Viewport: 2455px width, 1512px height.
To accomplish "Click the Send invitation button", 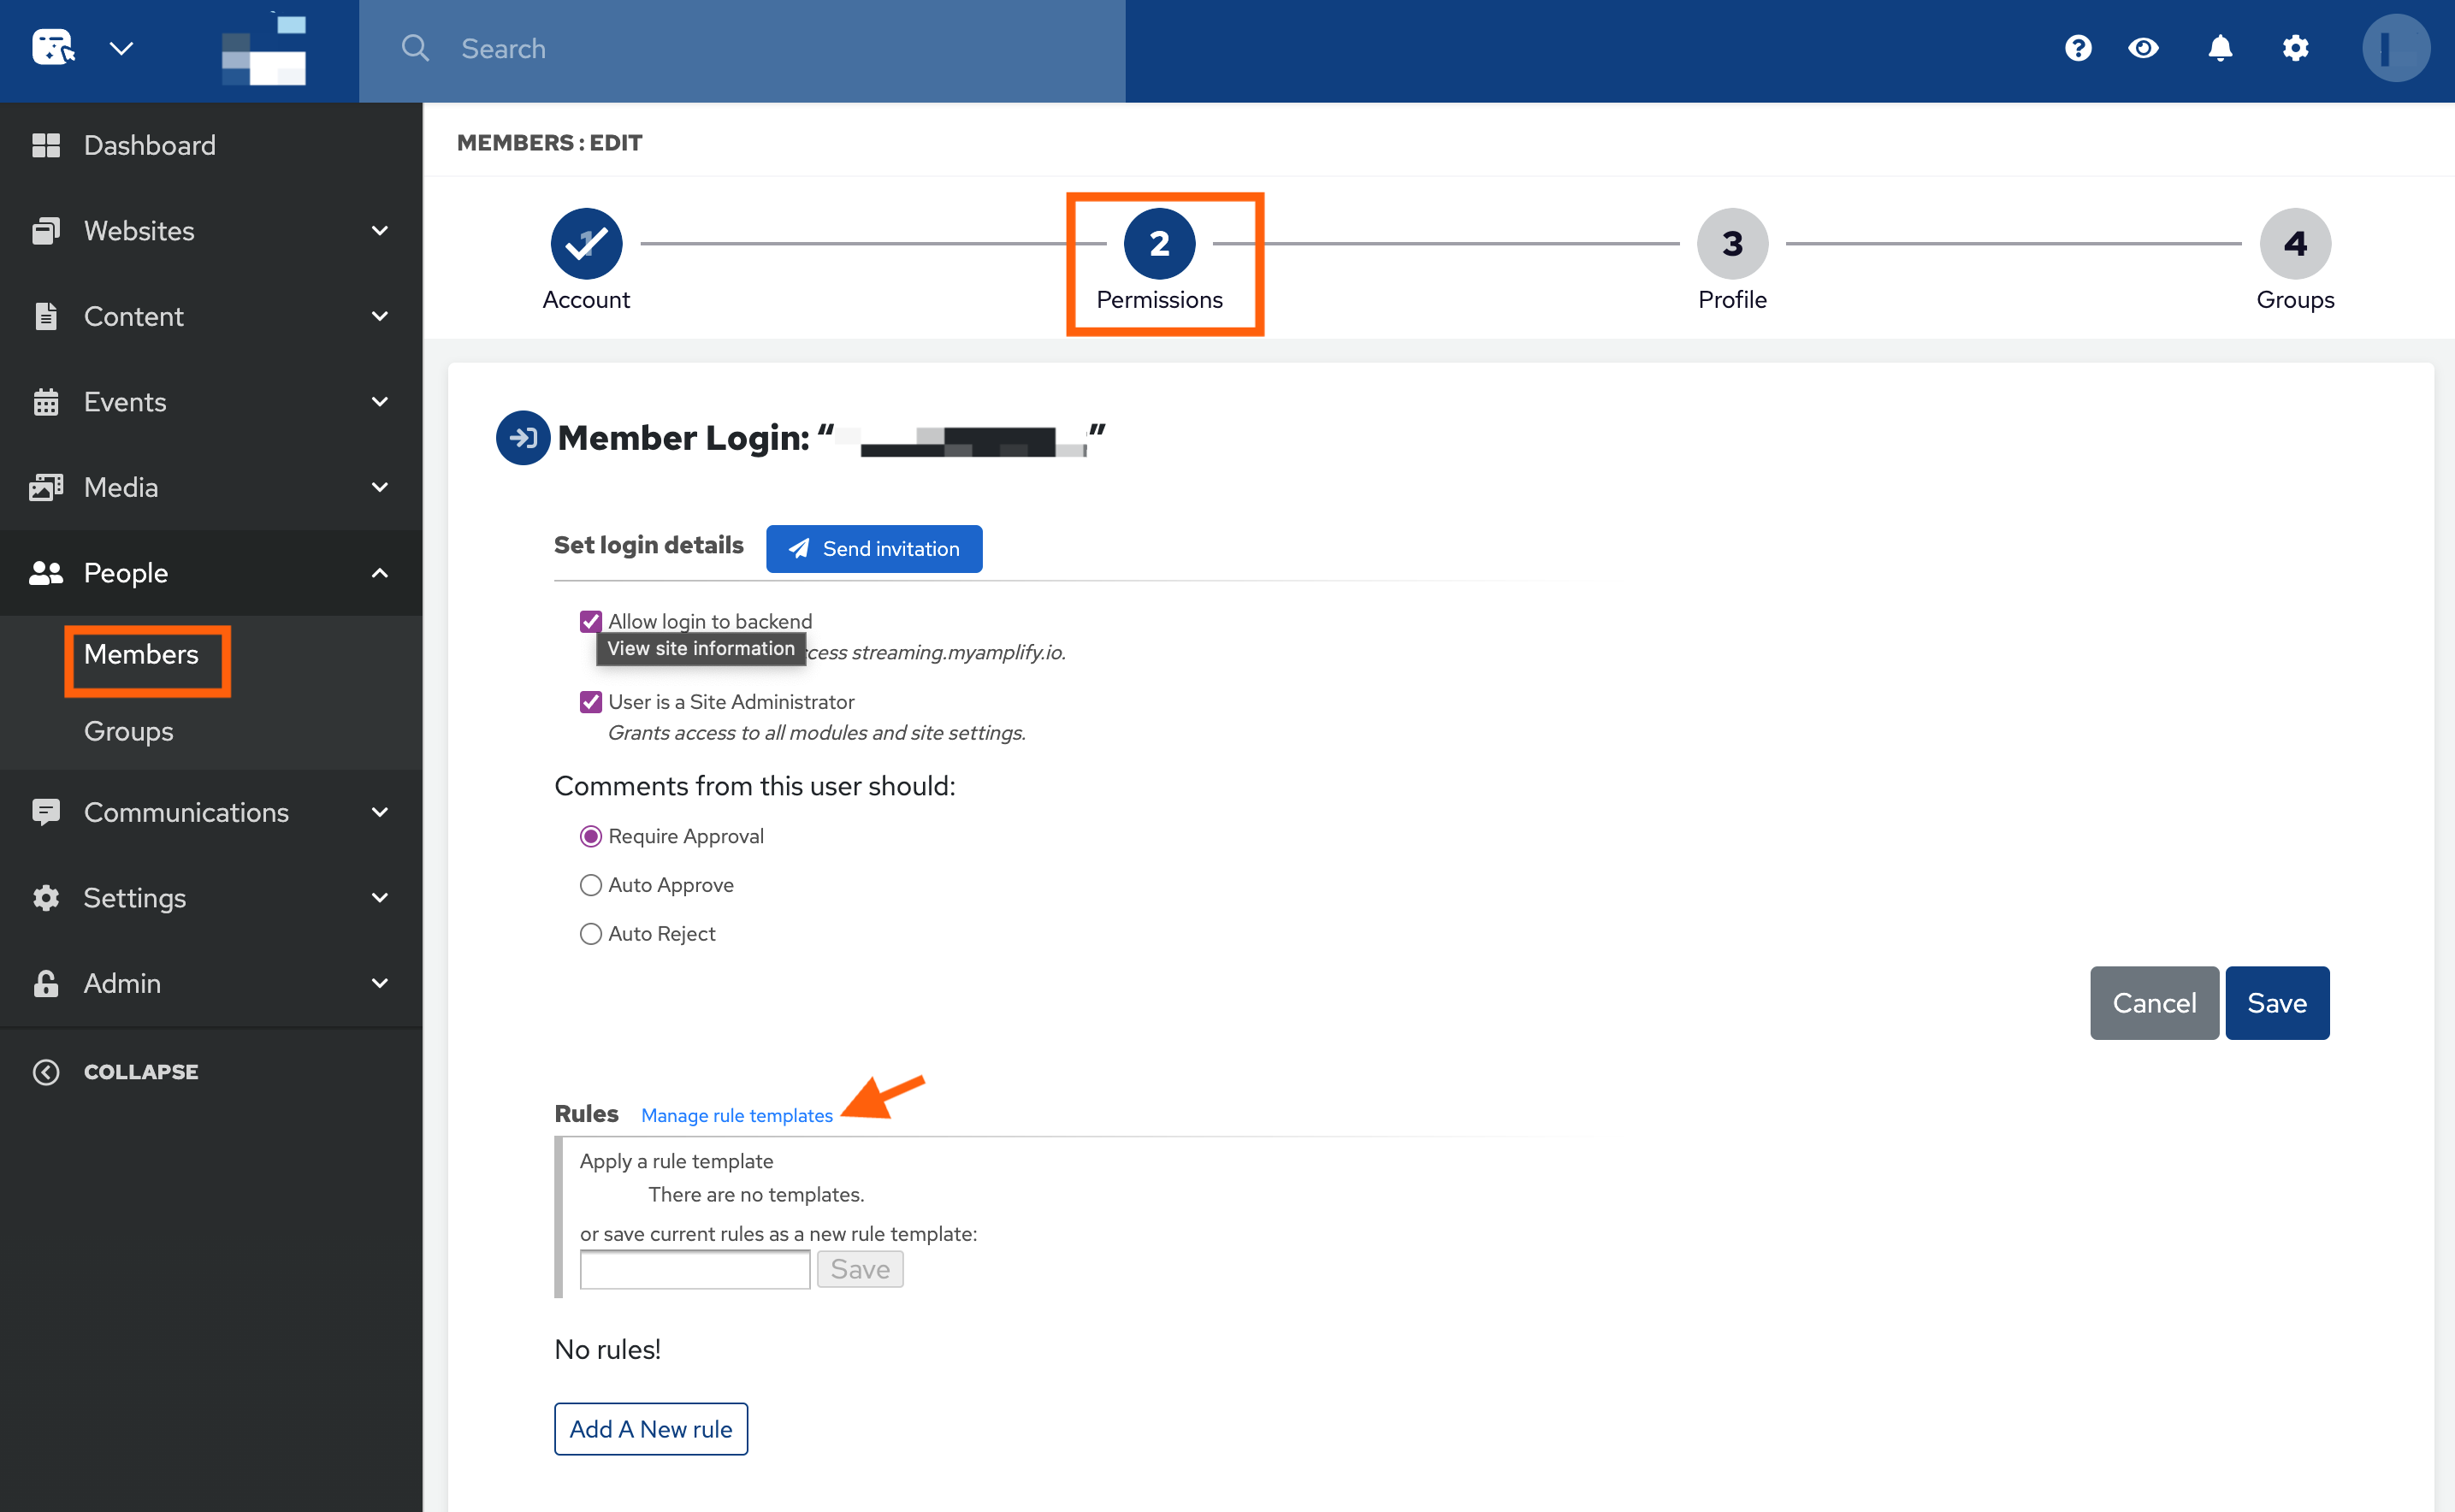I will pos(874,549).
